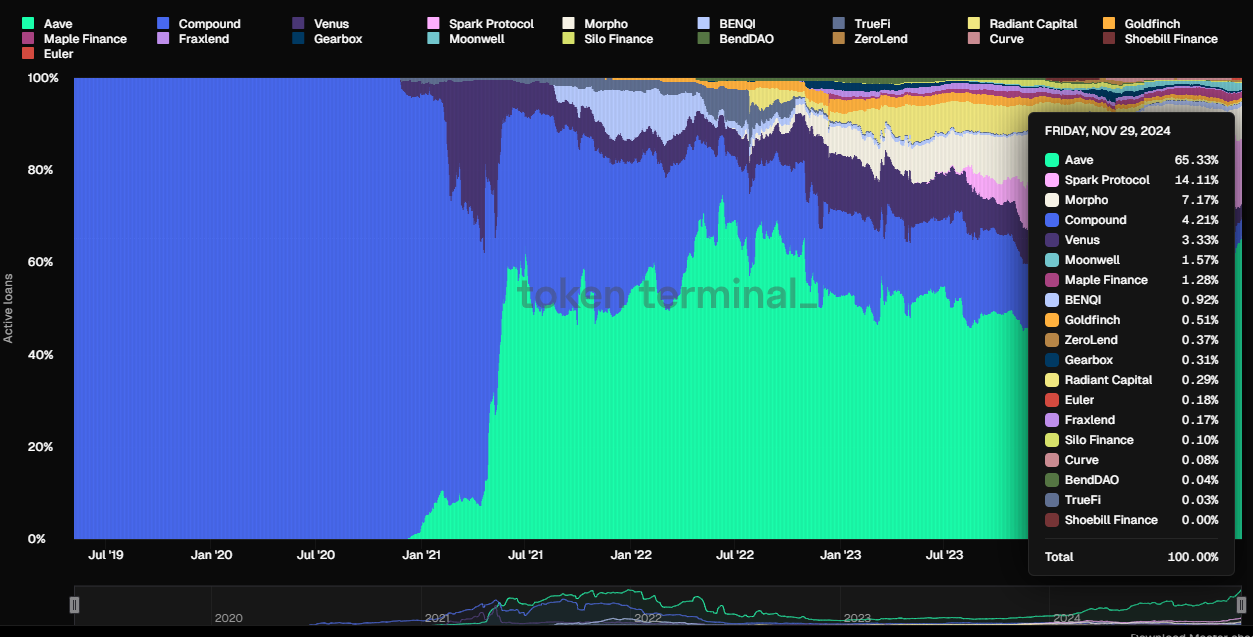Click the tooltip date header Friday, Nov 29, 2024
Screen dimensions: 1253x637
coord(1107,131)
